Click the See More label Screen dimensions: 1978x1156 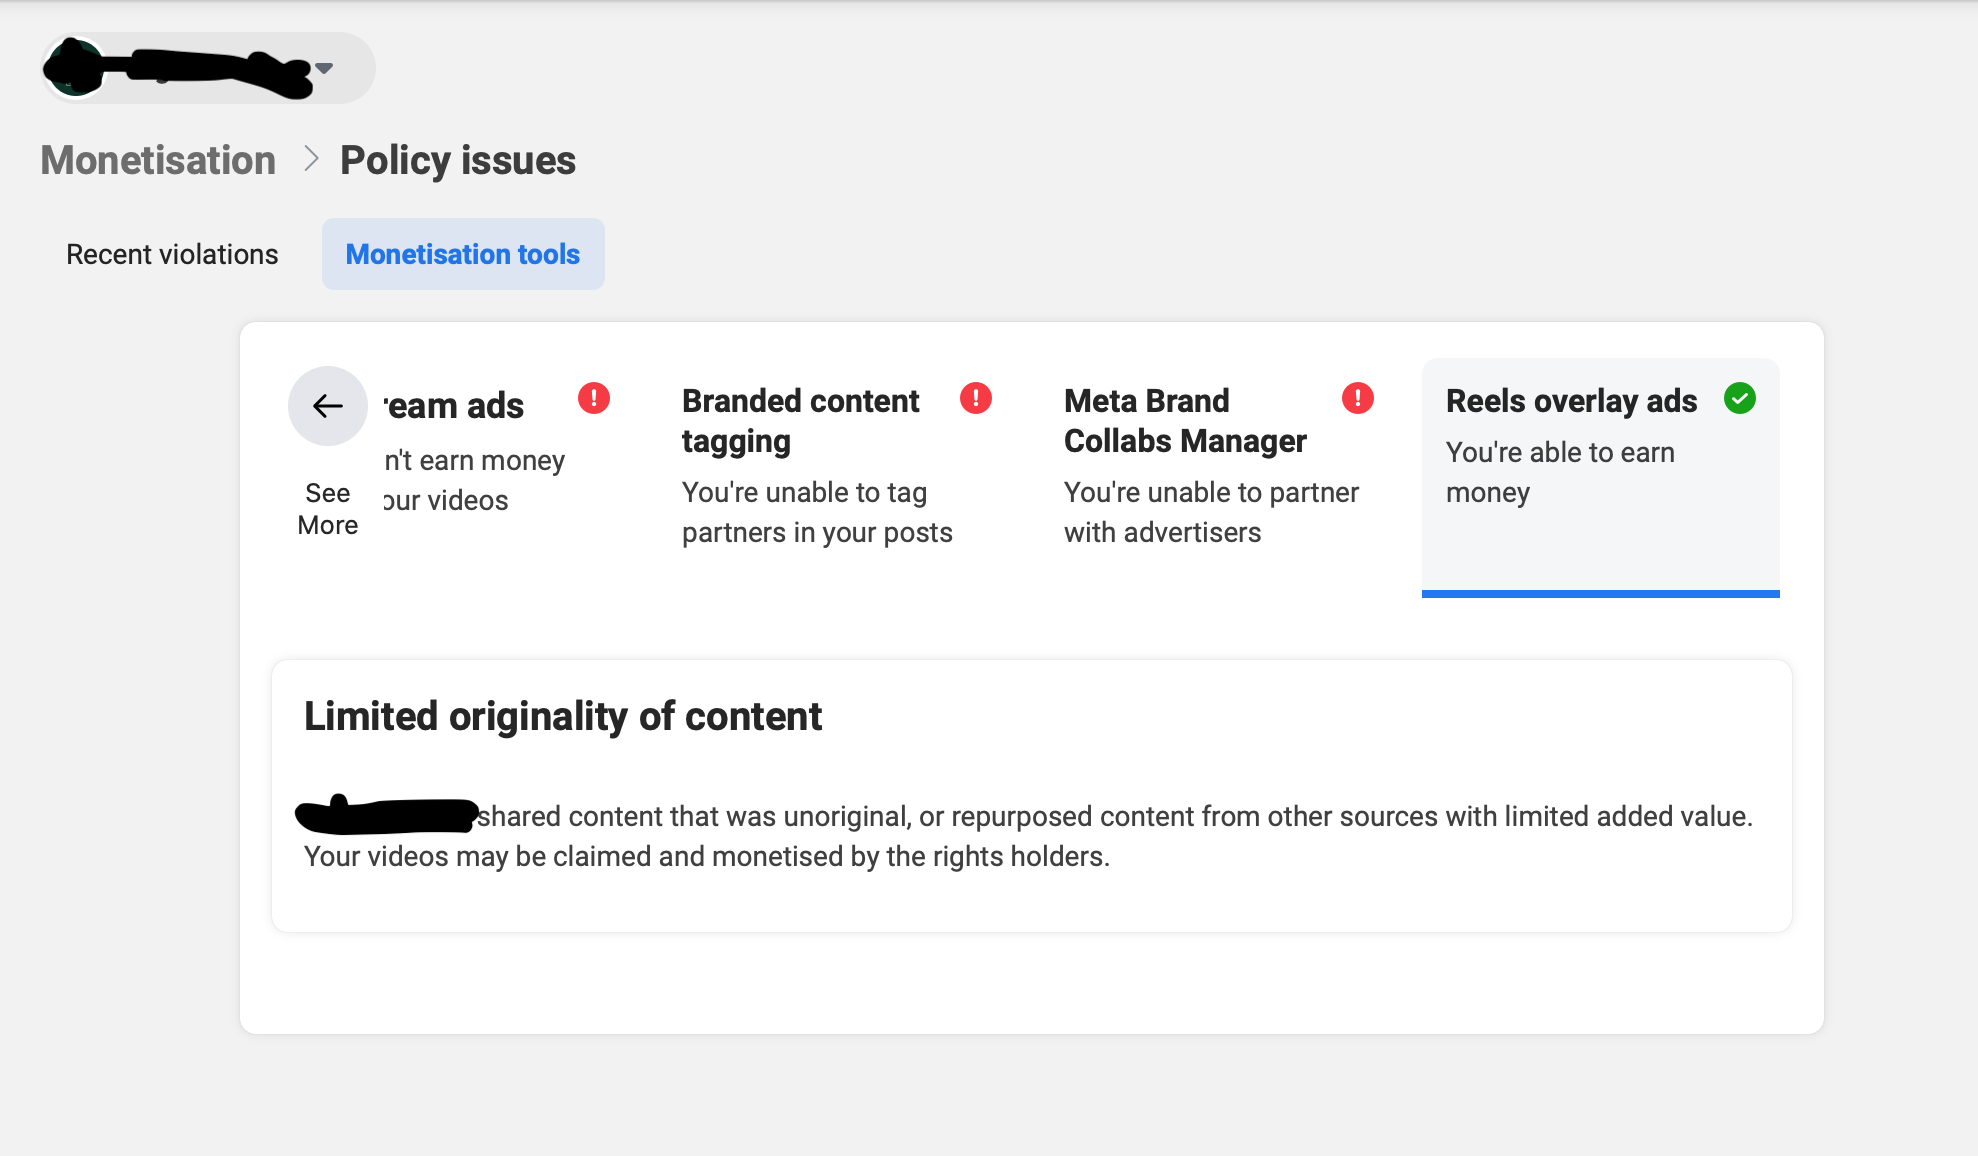click(x=327, y=509)
